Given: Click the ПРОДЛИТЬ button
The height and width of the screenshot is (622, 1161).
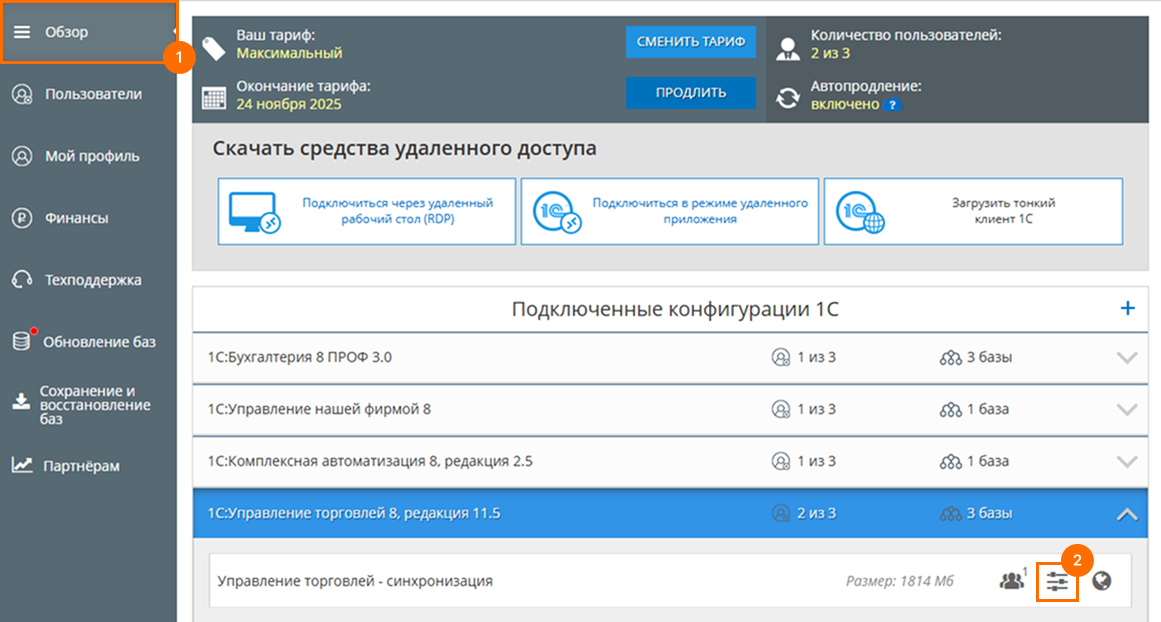Looking at the screenshot, I should [x=690, y=93].
